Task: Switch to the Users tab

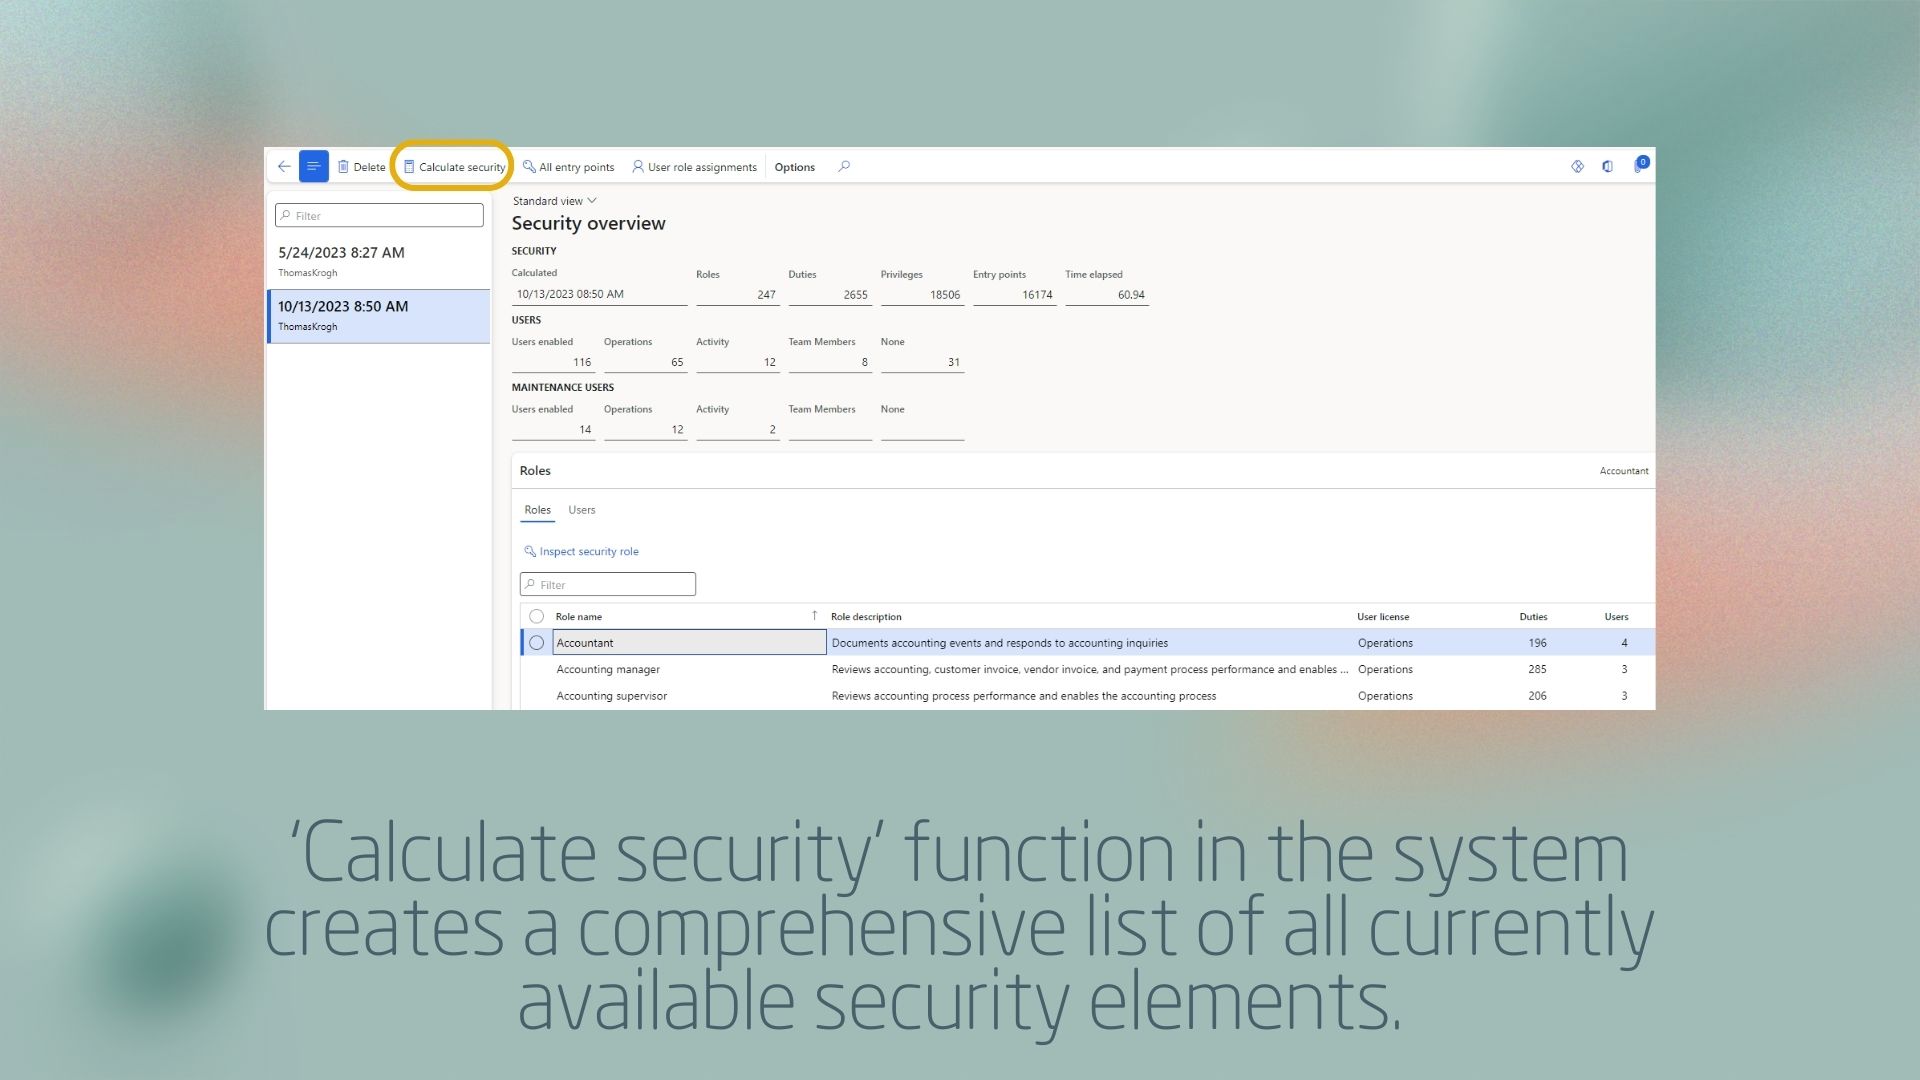Action: 581,510
